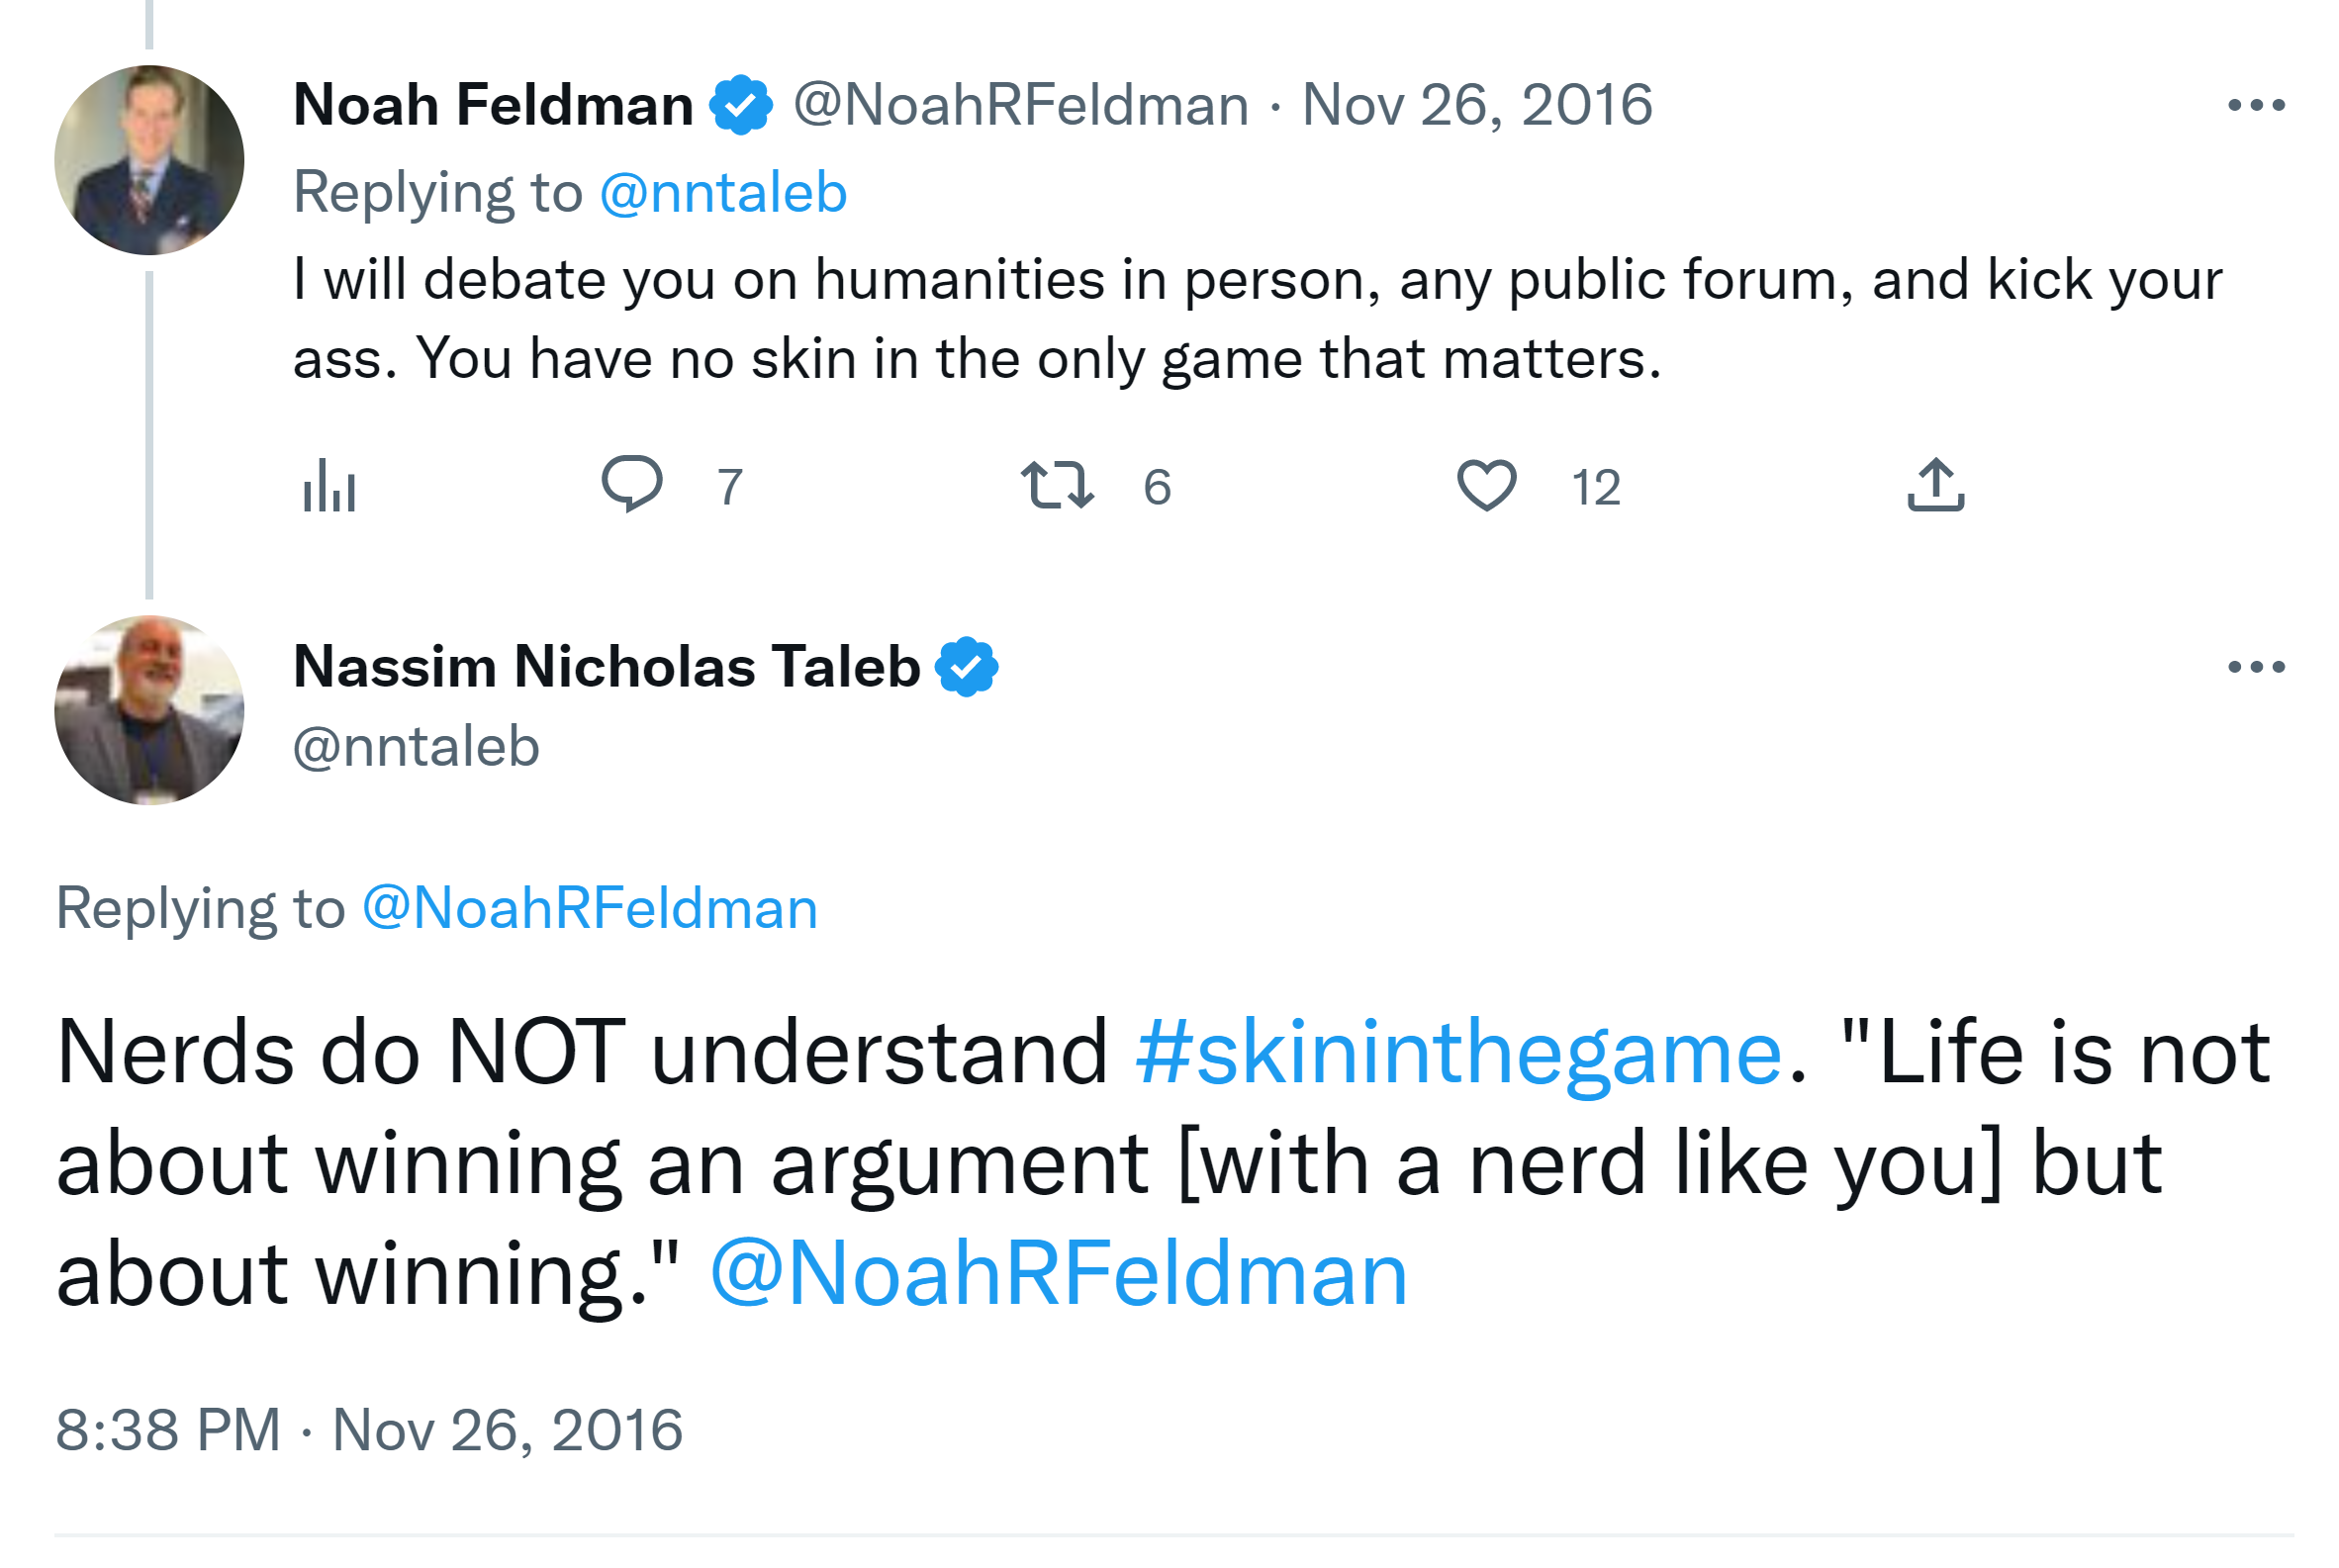Click Nassim Nicholas Taleb's verified badge
Image resolution: width=2339 pixels, height=1568 pixels.
pyautogui.click(x=966, y=667)
